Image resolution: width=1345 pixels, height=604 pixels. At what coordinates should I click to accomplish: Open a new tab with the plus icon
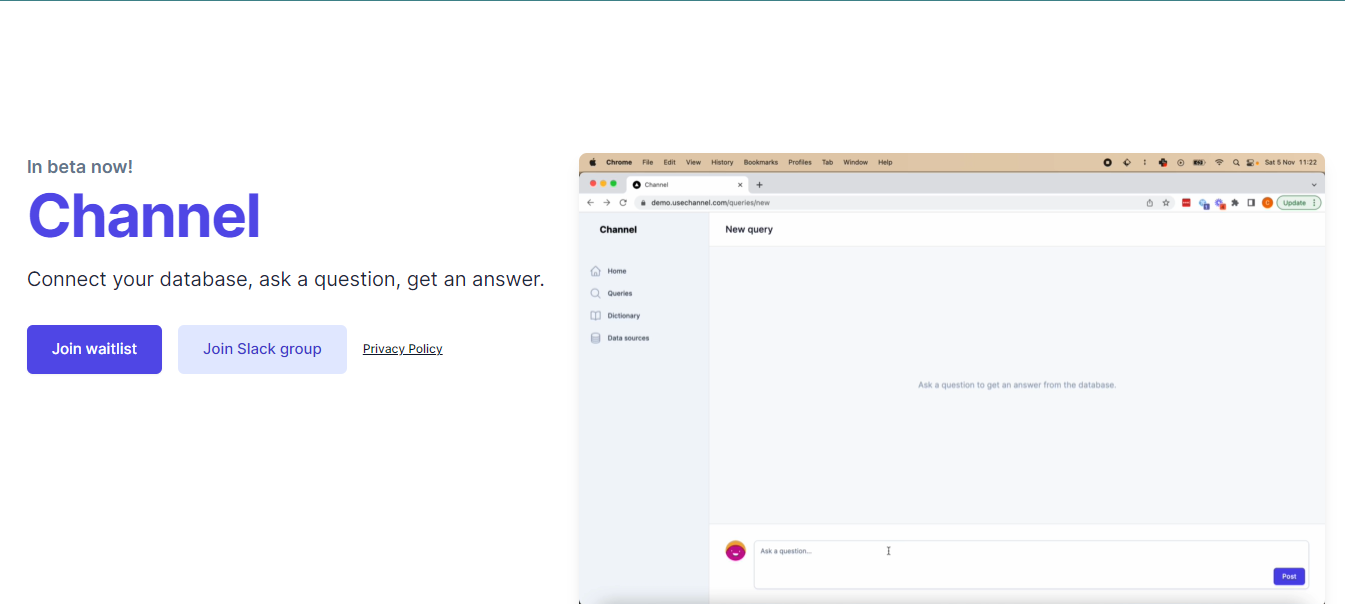coord(759,185)
